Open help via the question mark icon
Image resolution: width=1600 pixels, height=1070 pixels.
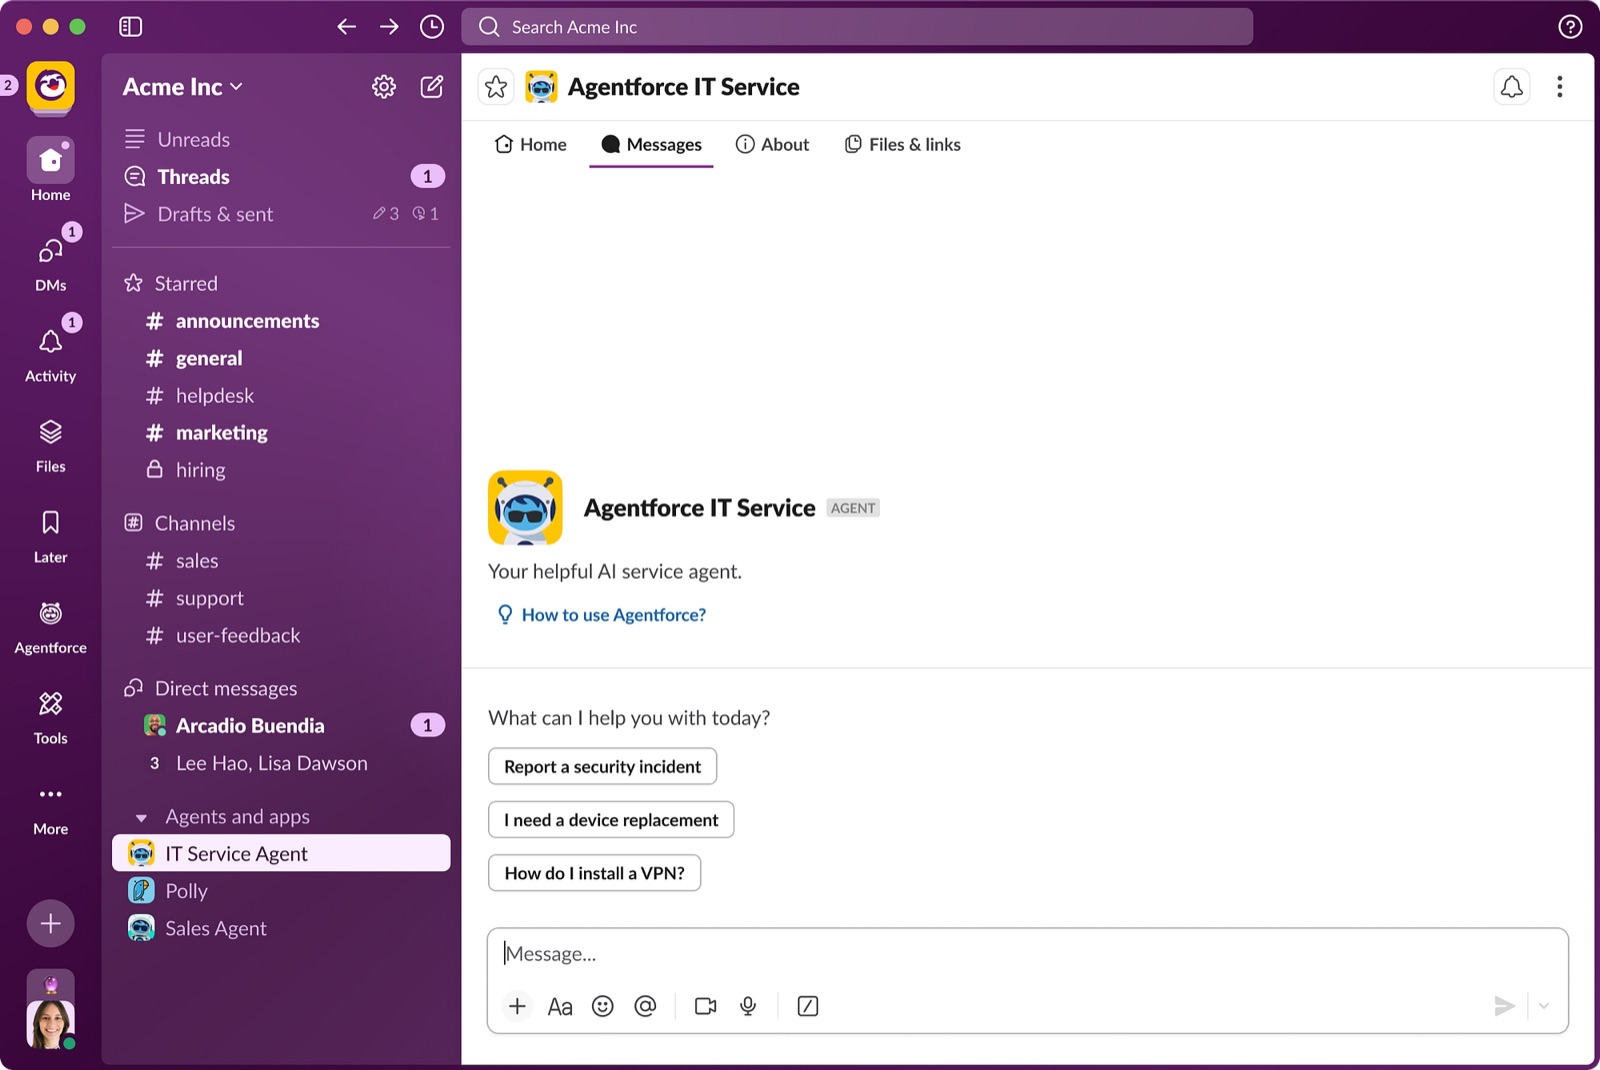(1570, 27)
